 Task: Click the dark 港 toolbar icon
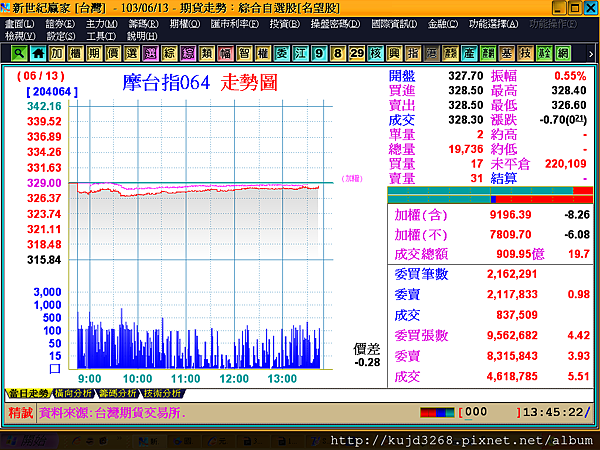point(432,54)
